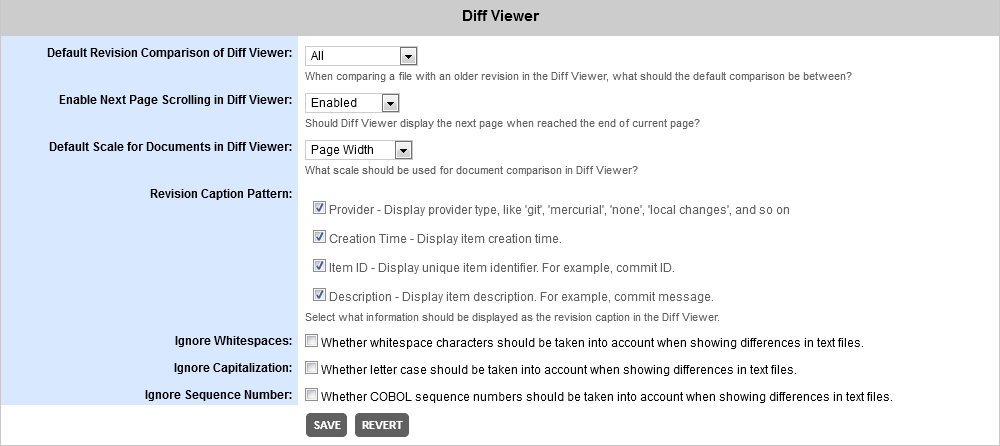Image resolution: width=1000 pixels, height=446 pixels.
Task: Click the Revert button
Action: click(382, 425)
